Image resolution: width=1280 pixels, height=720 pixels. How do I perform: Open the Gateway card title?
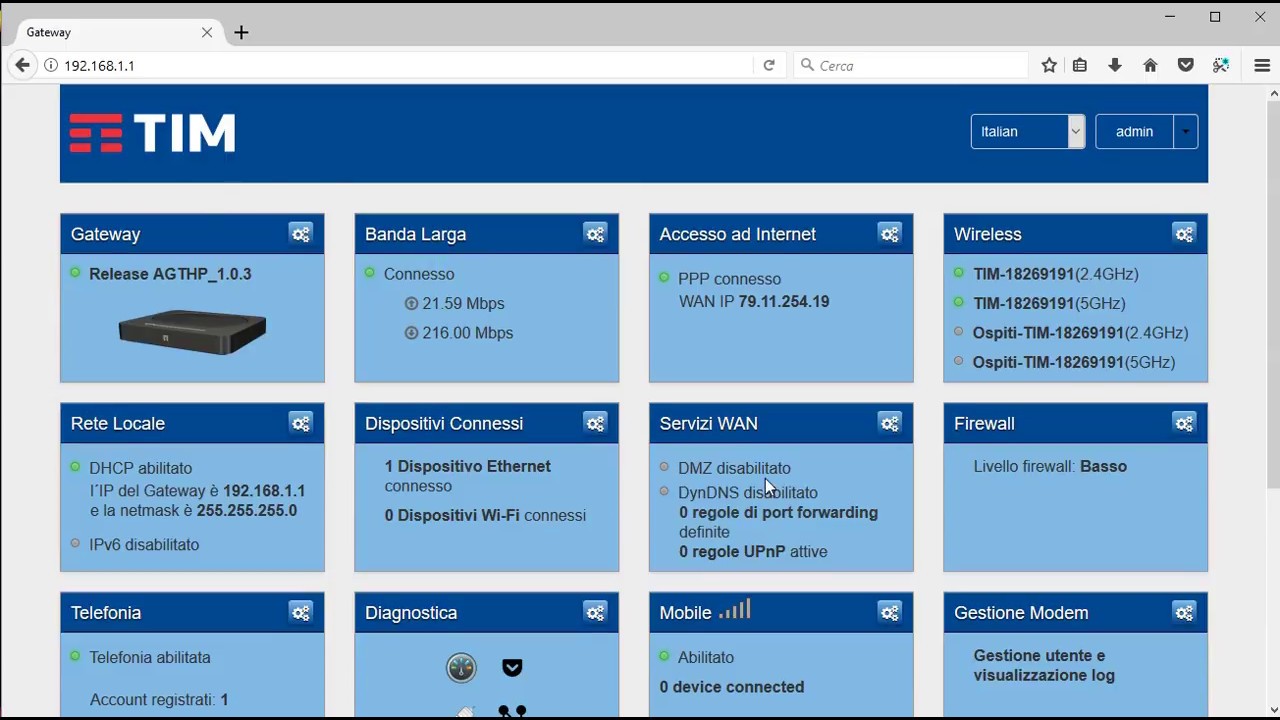click(x=105, y=234)
